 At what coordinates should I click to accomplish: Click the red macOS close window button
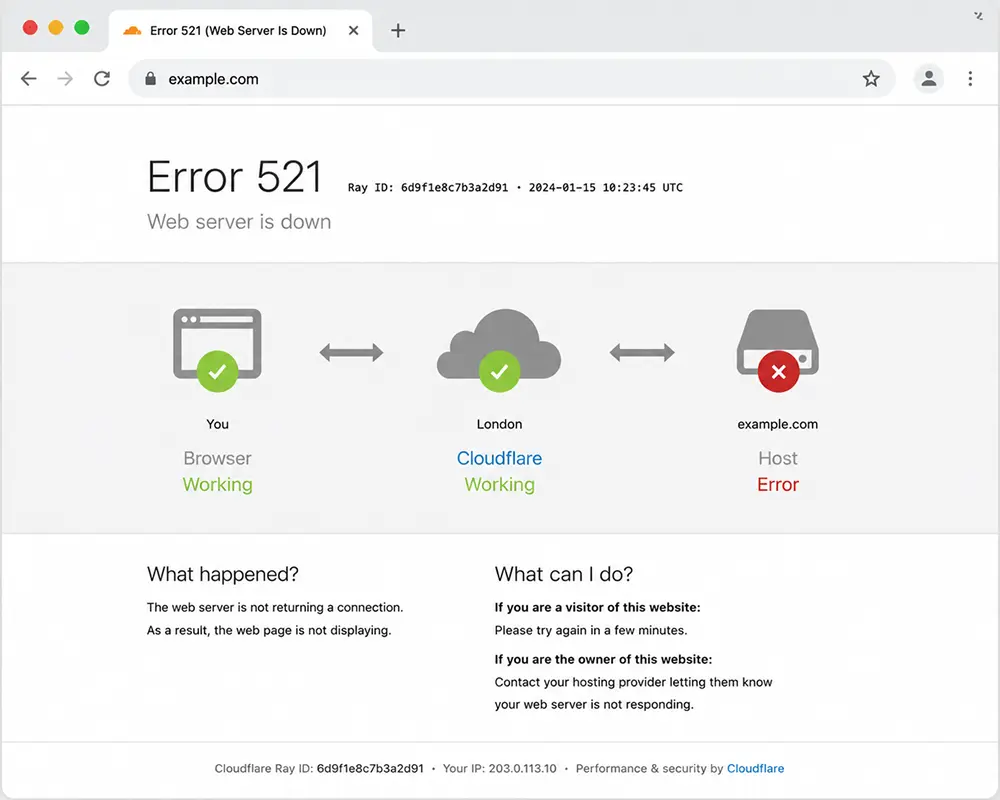tap(30, 27)
